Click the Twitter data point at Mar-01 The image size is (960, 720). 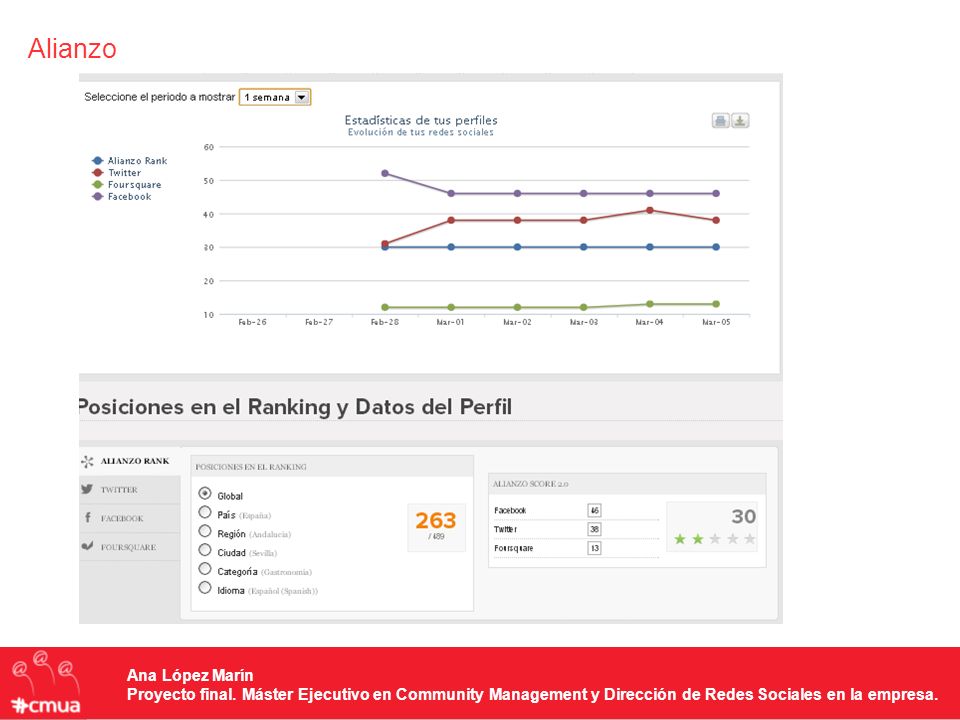tap(451, 220)
